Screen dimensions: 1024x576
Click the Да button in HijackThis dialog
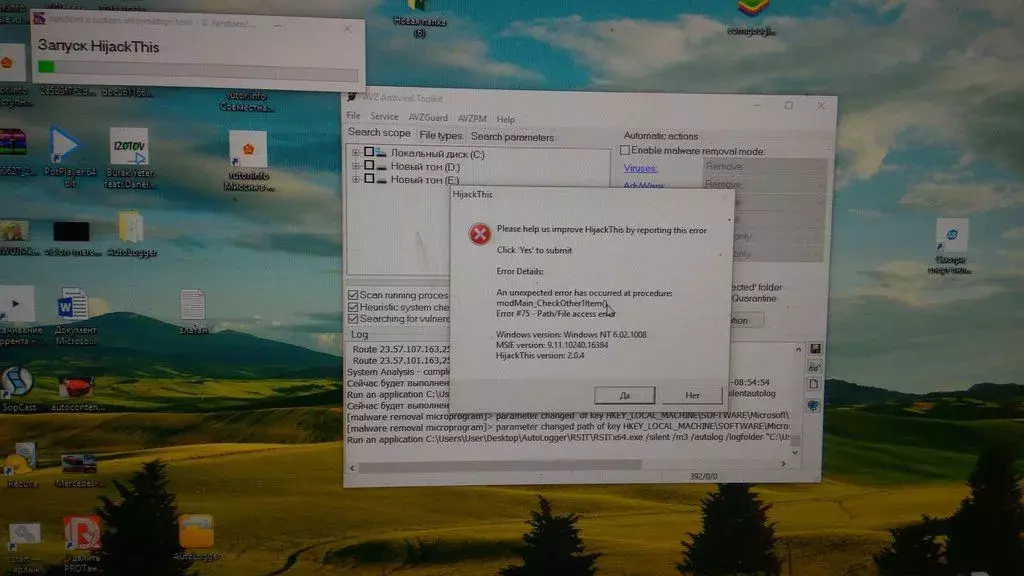[624, 395]
